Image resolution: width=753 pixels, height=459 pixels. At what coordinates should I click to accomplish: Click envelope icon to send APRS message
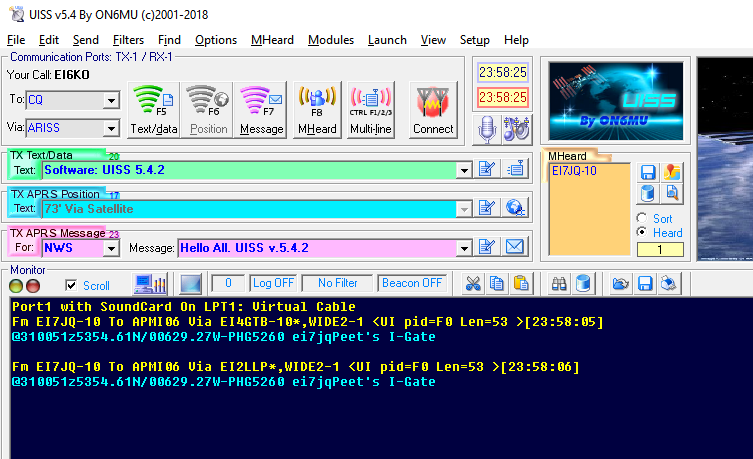click(x=515, y=247)
